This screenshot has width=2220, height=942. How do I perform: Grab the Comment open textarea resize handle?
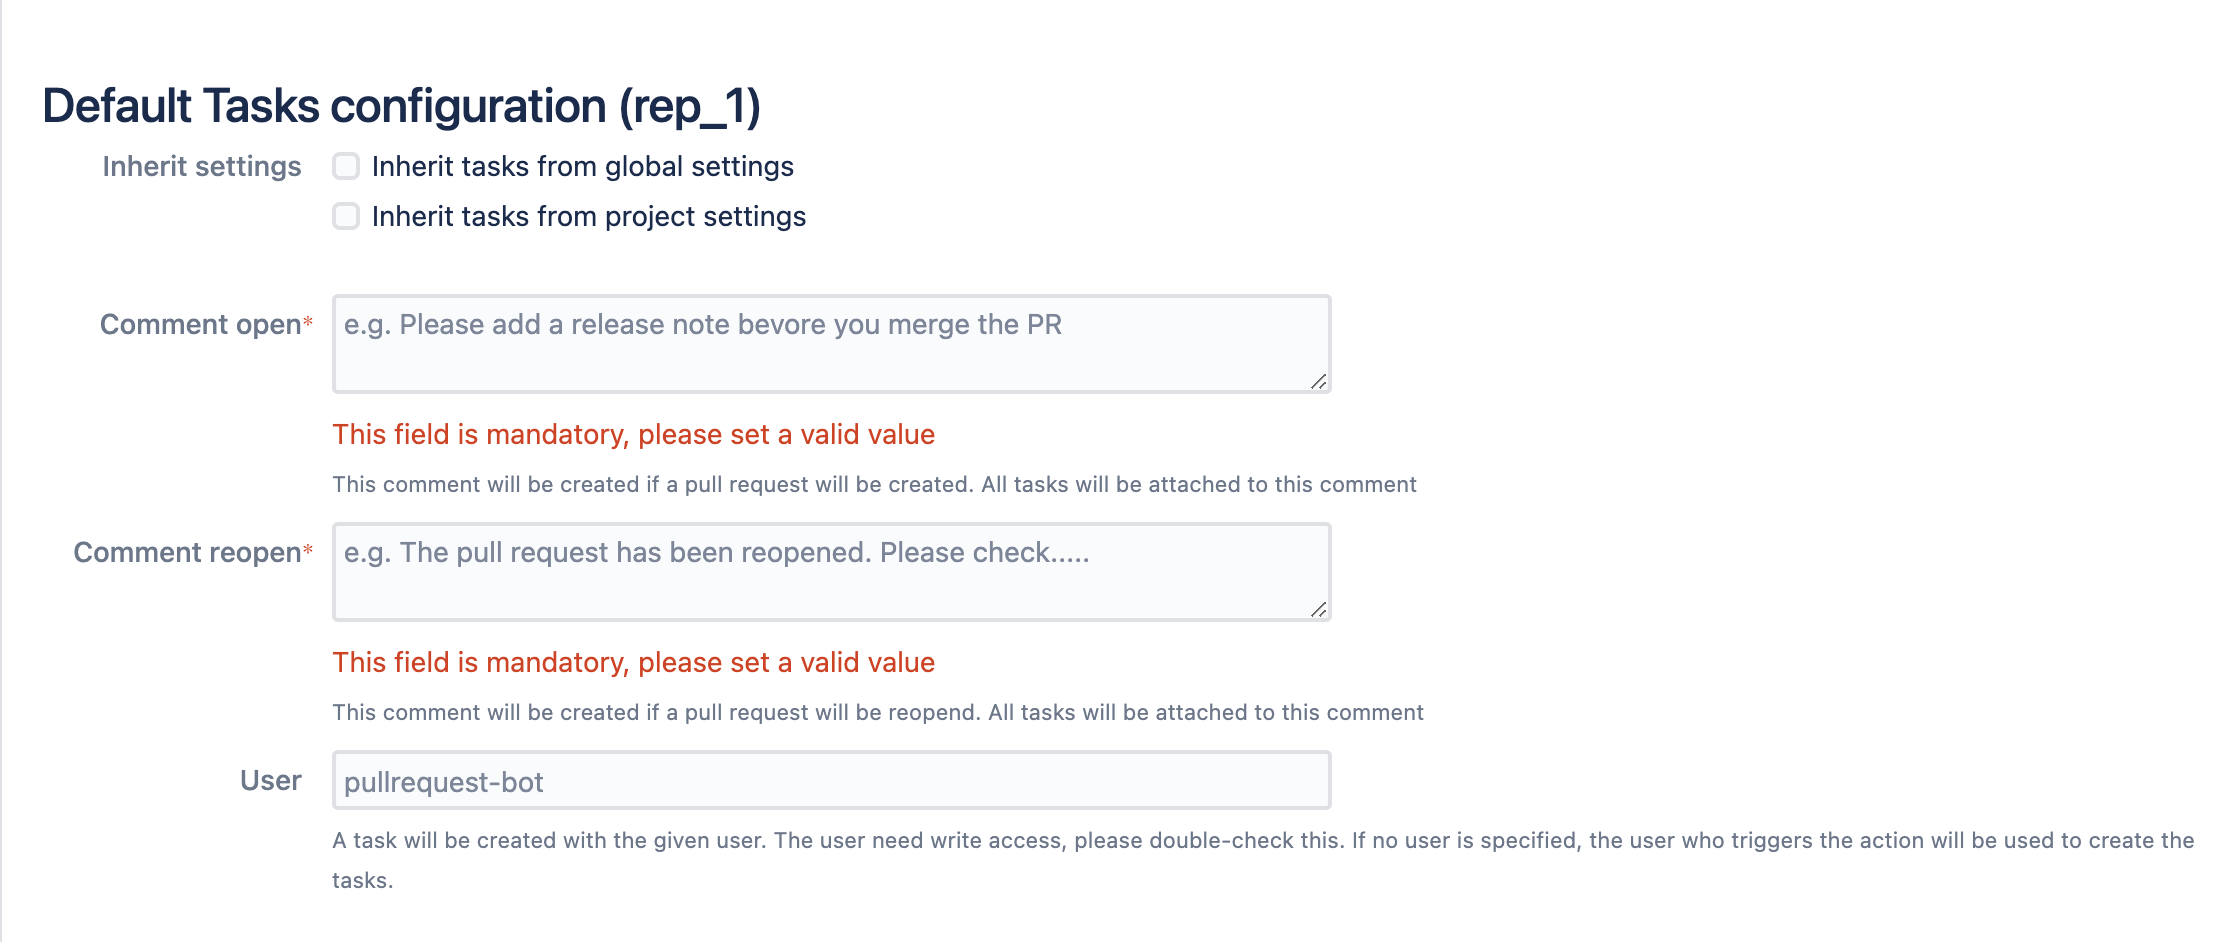[1319, 381]
